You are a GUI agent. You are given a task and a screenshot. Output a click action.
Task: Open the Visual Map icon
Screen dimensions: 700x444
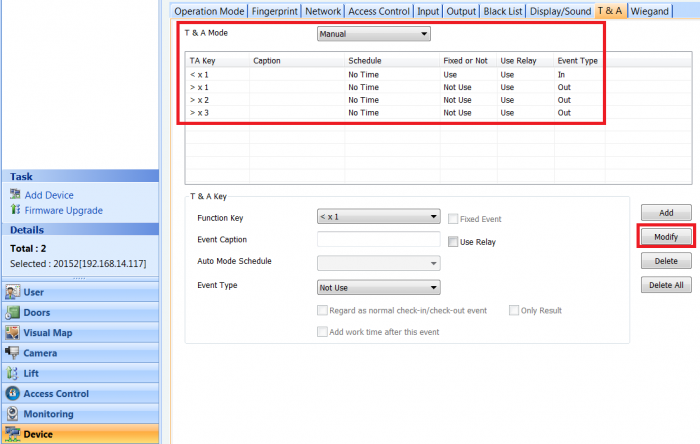[13, 333]
